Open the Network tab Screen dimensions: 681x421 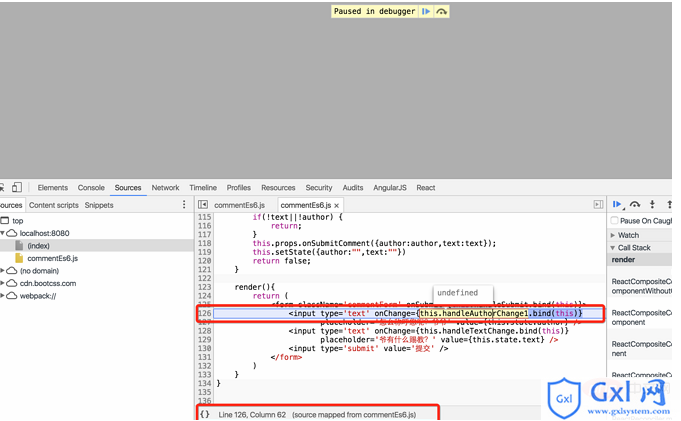tap(165, 188)
